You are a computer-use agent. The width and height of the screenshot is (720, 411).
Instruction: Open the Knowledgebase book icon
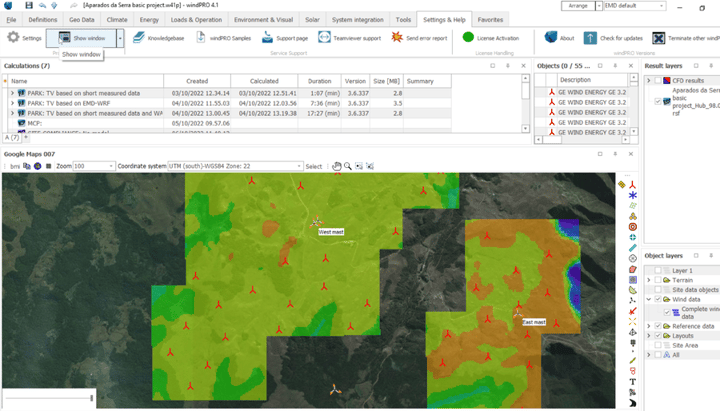(x=139, y=38)
